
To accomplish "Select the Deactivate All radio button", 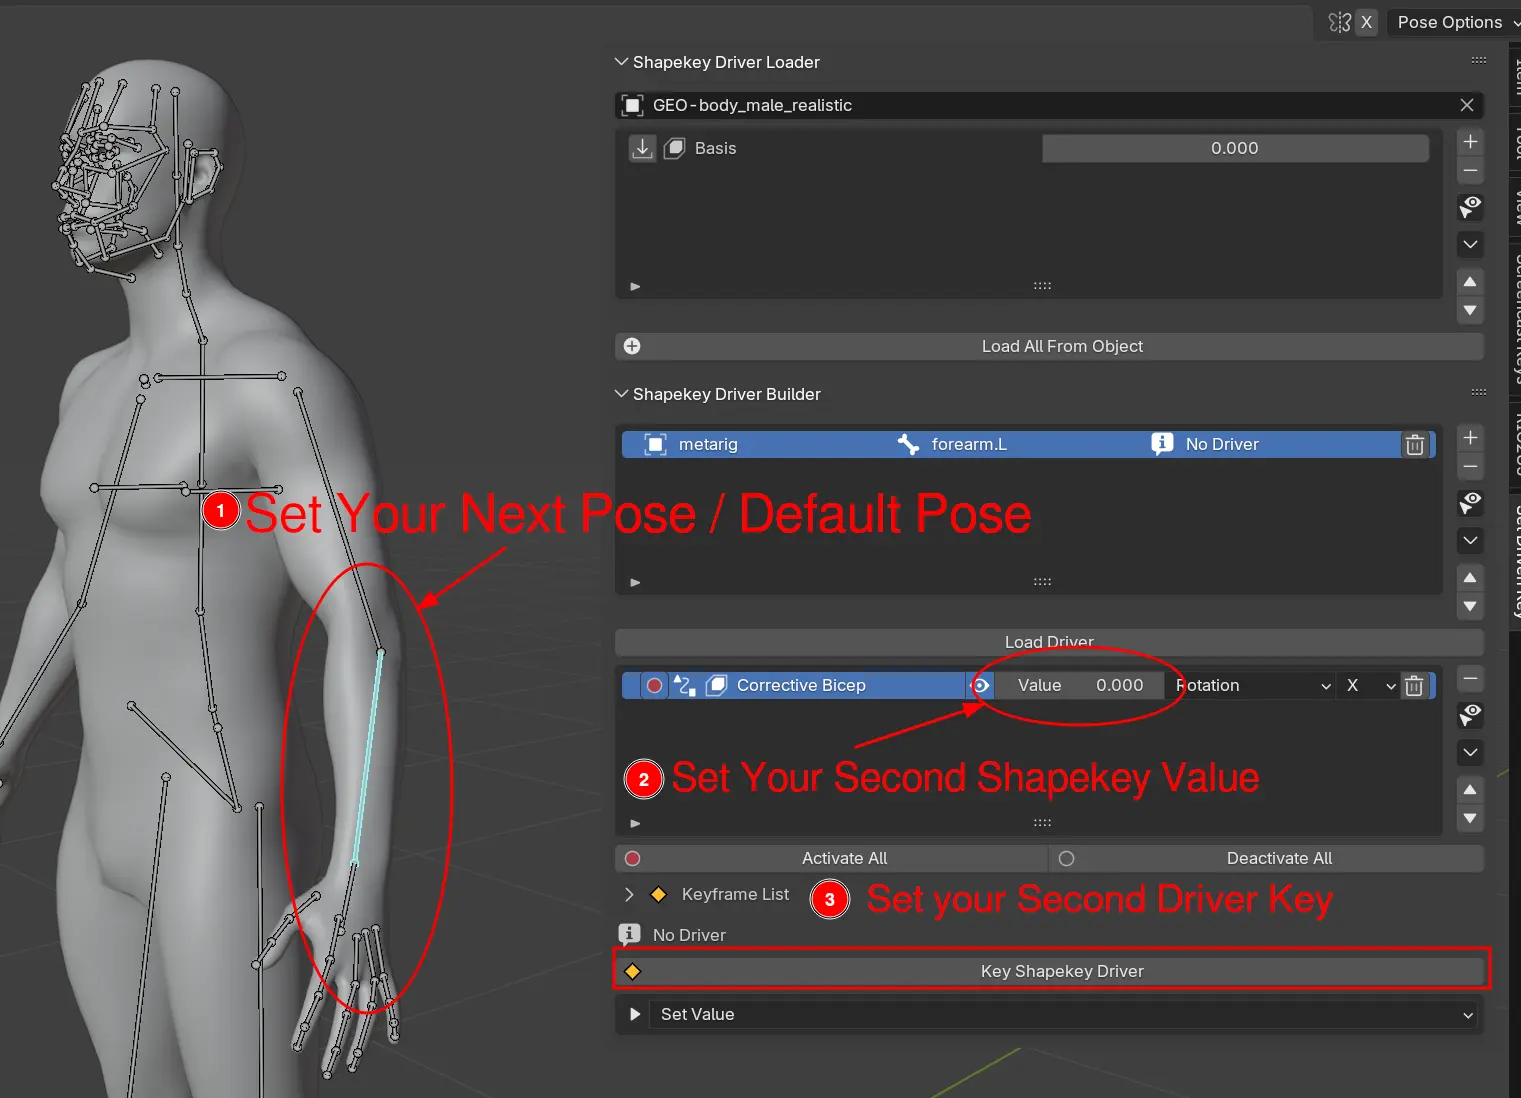I will 1066,858.
